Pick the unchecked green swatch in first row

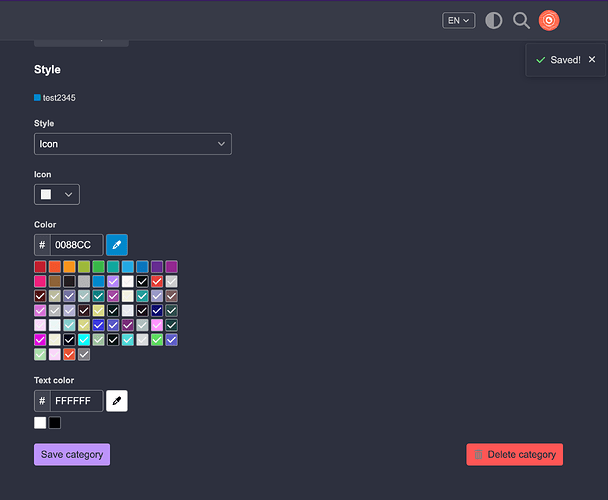click(98, 266)
